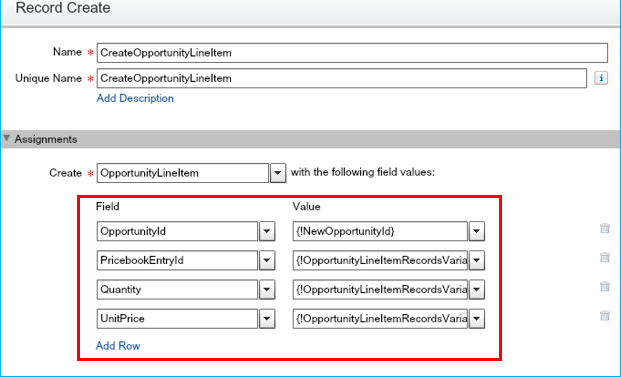Click the Record Create dialog title
621x377 pixels.
(x=63, y=8)
